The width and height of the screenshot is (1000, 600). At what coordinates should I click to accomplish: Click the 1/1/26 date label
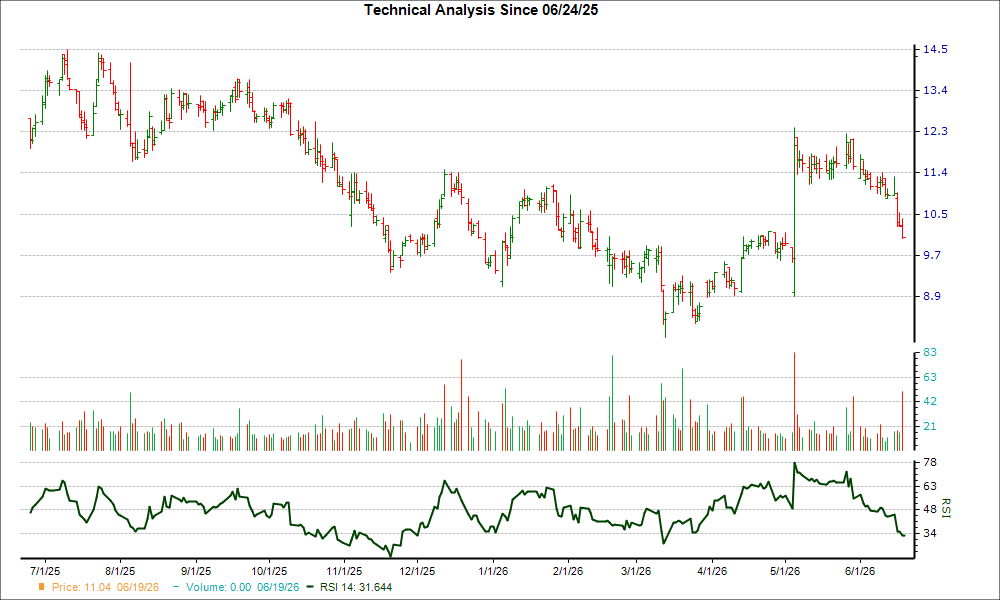[x=493, y=571]
